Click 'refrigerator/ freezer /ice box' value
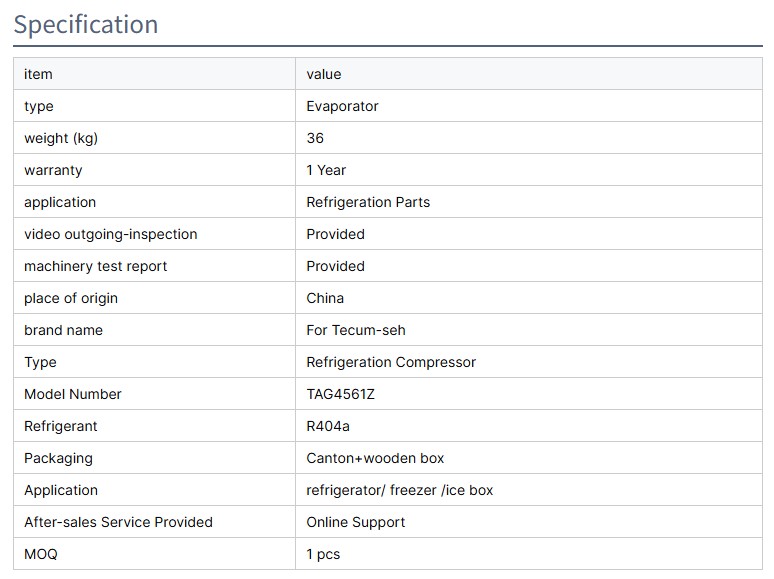The height and width of the screenshot is (579, 774). point(399,490)
